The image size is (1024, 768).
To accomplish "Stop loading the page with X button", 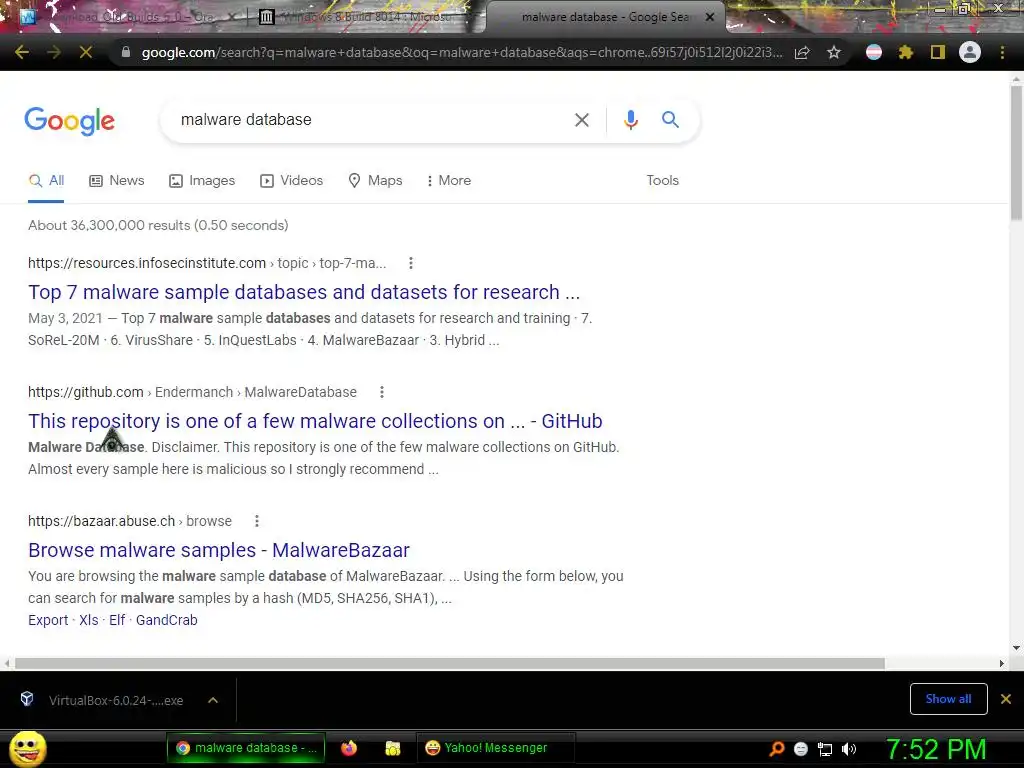I will coord(86,52).
